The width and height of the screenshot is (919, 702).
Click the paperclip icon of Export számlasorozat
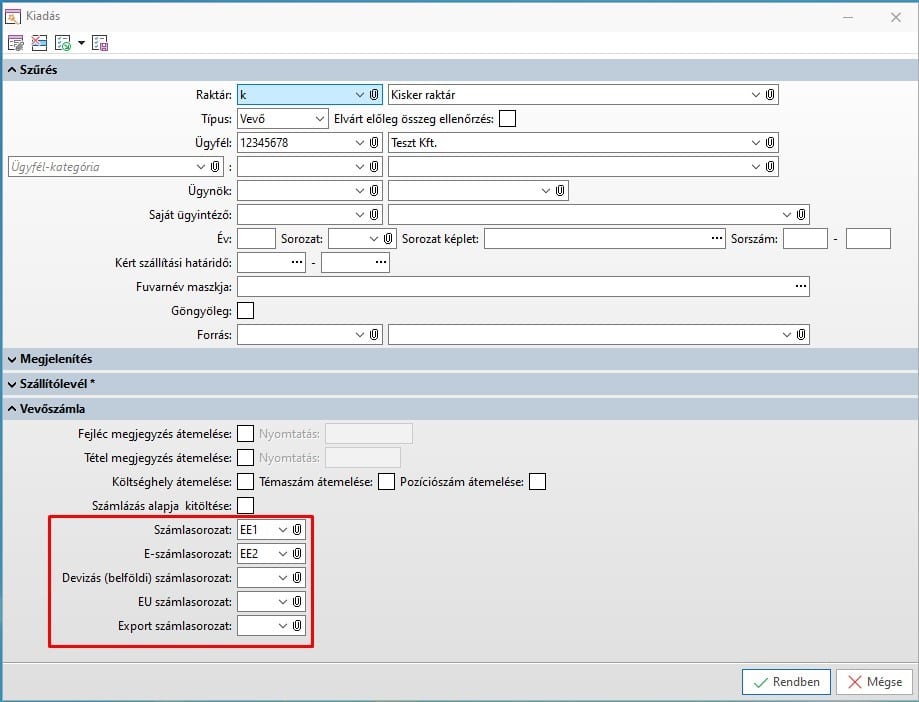297,626
